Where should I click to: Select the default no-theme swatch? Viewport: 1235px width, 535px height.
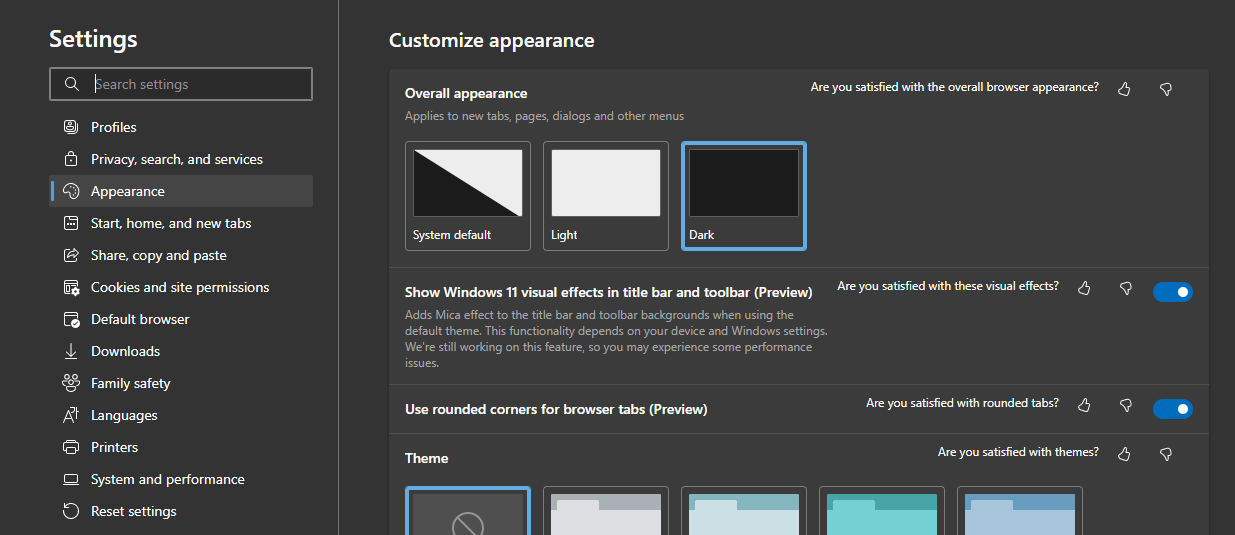468,511
